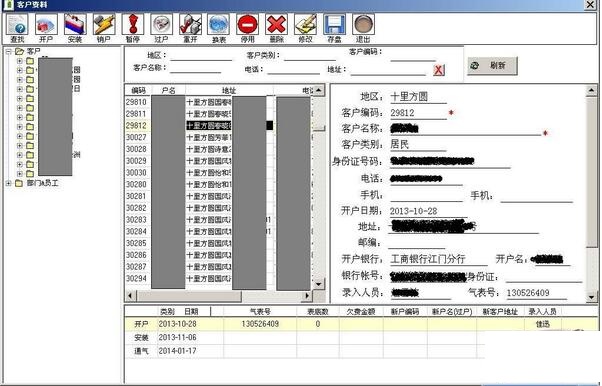
Task: Click the 客户类别 filter input field
Action: pos(310,56)
